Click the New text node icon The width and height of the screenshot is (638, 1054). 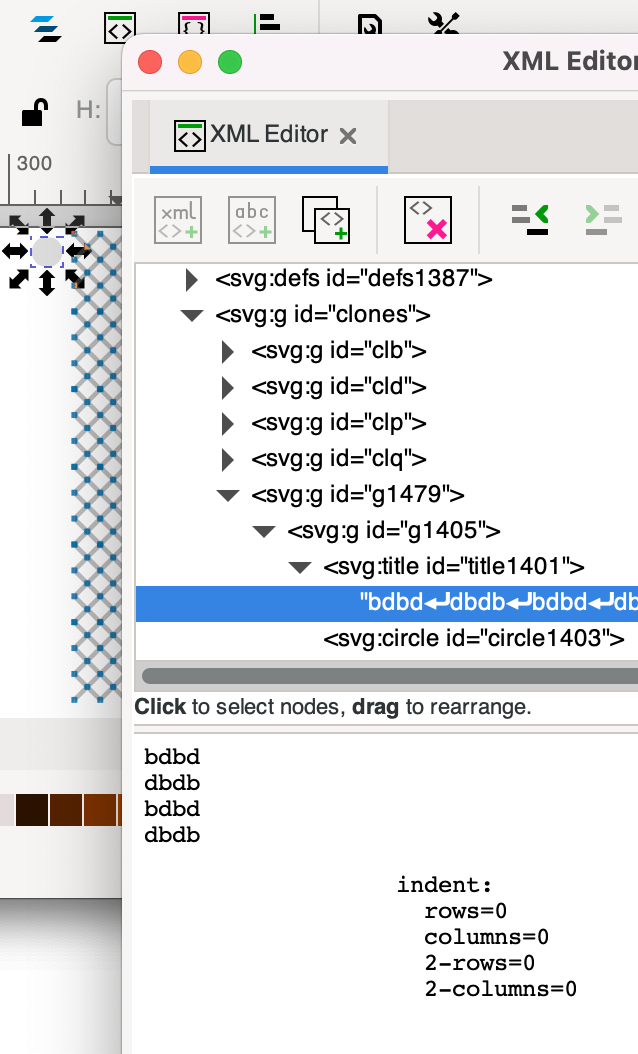251,219
